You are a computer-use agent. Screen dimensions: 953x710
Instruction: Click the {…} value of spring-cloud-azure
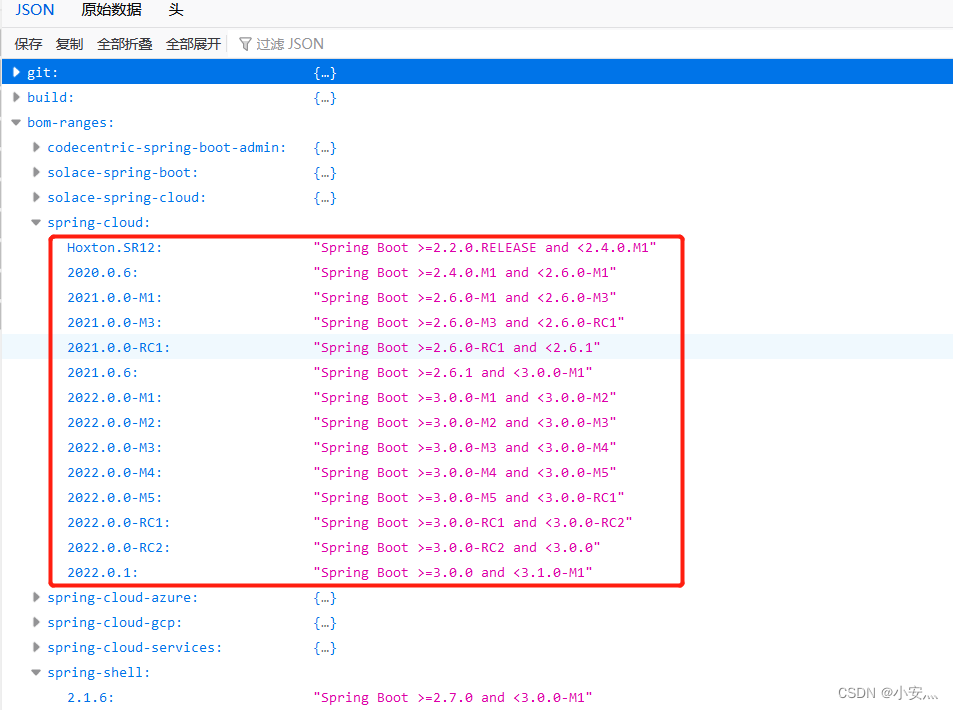click(325, 598)
